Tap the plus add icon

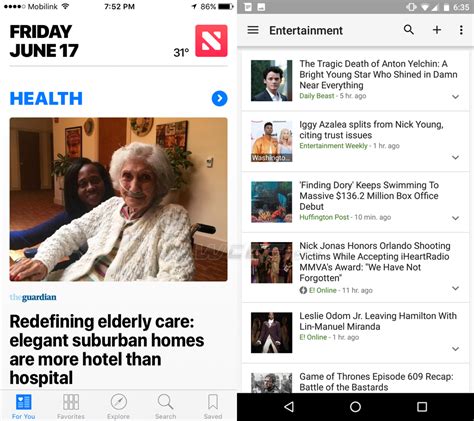coord(437,30)
